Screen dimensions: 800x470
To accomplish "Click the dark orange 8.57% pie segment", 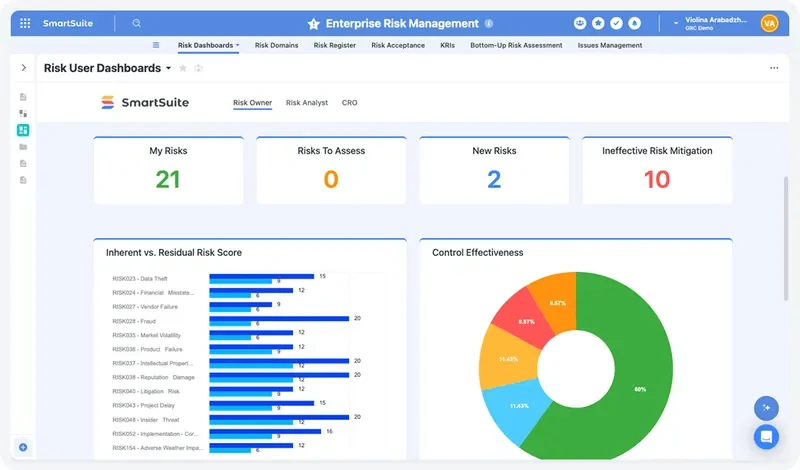I will 557,303.
